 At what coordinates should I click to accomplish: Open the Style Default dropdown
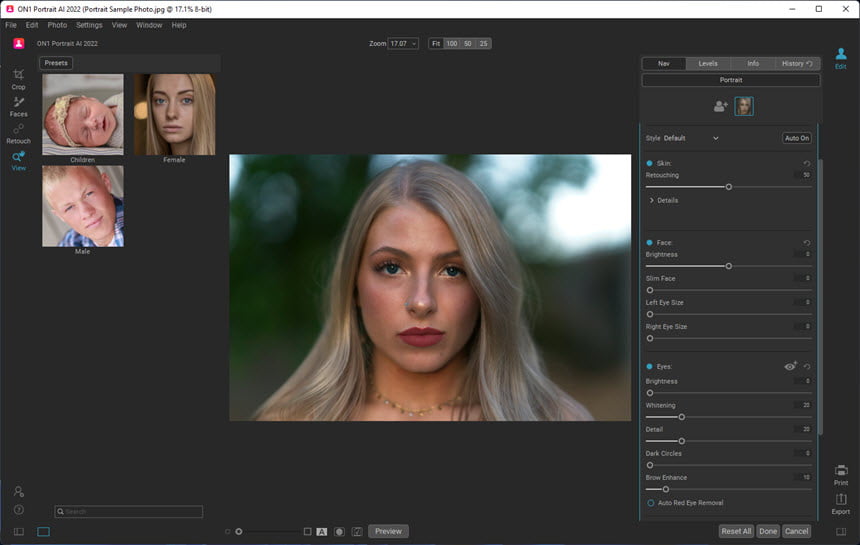tap(691, 138)
